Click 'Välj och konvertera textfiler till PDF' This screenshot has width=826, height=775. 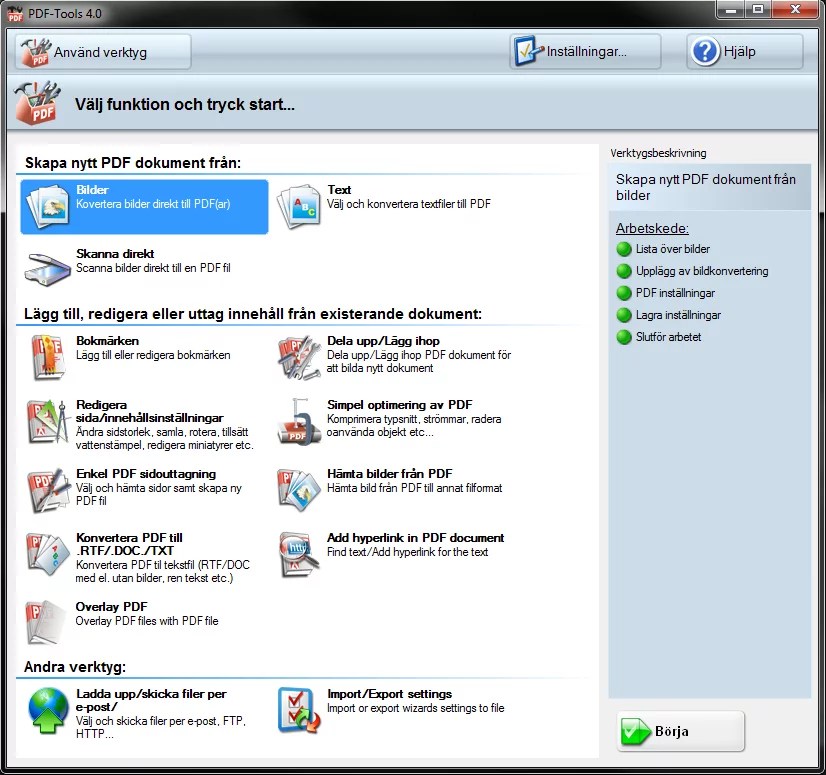[409, 204]
